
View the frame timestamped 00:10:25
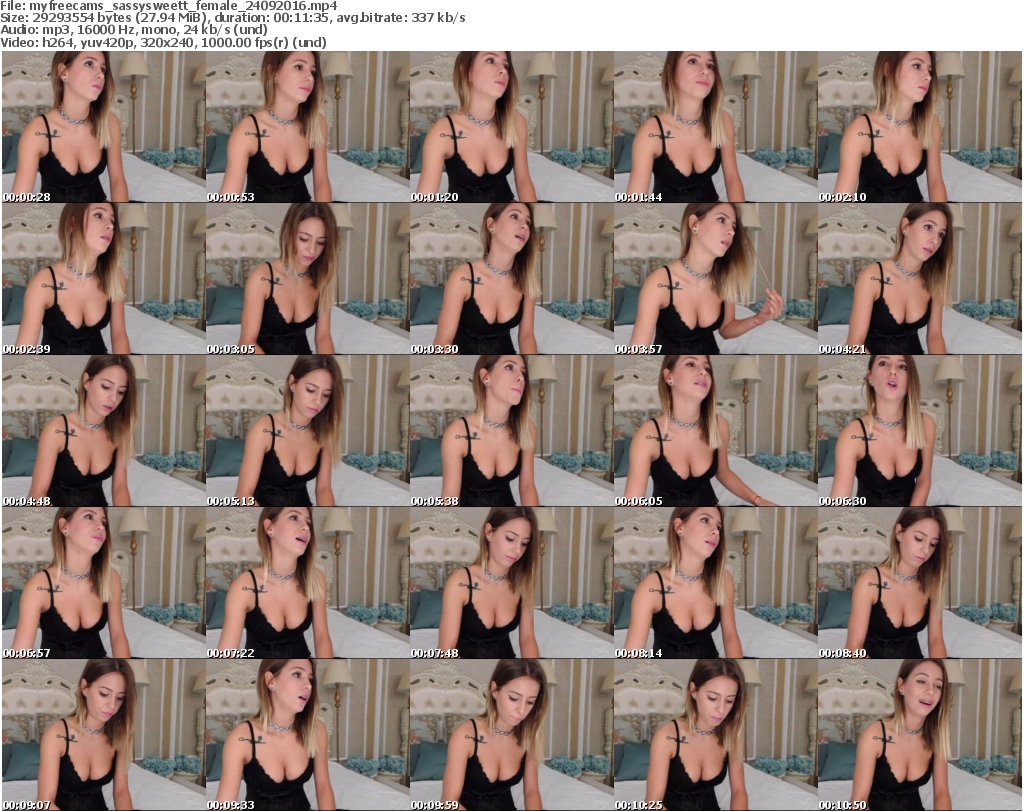(715, 735)
